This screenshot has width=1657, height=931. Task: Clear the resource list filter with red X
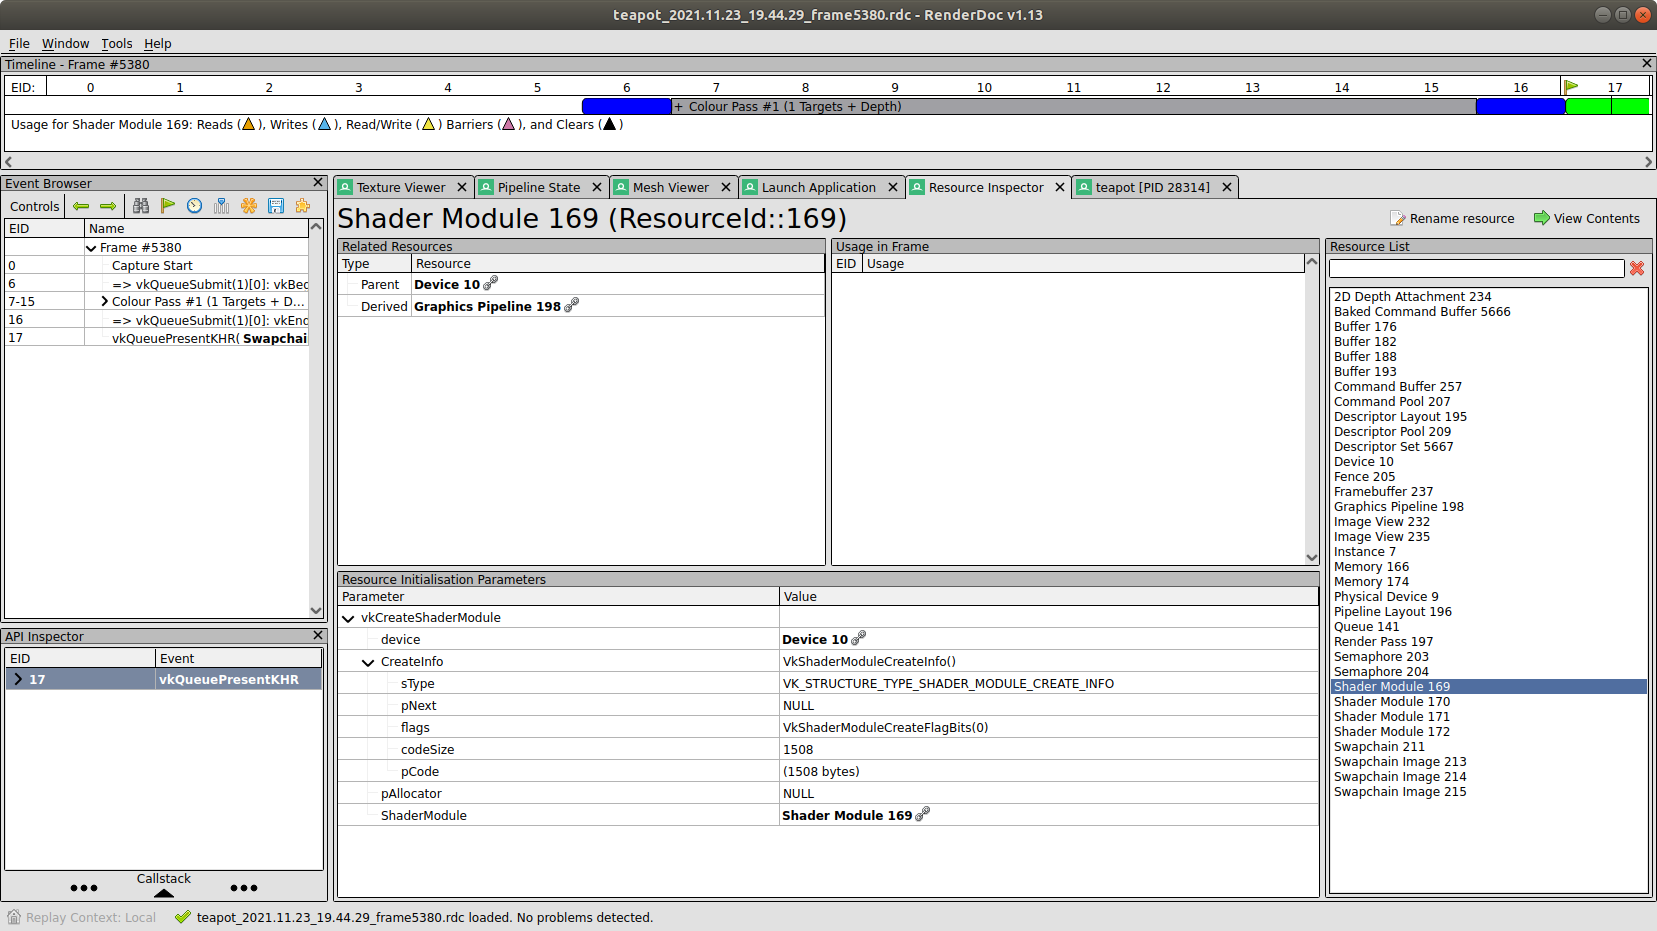[x=1637, y=268]
